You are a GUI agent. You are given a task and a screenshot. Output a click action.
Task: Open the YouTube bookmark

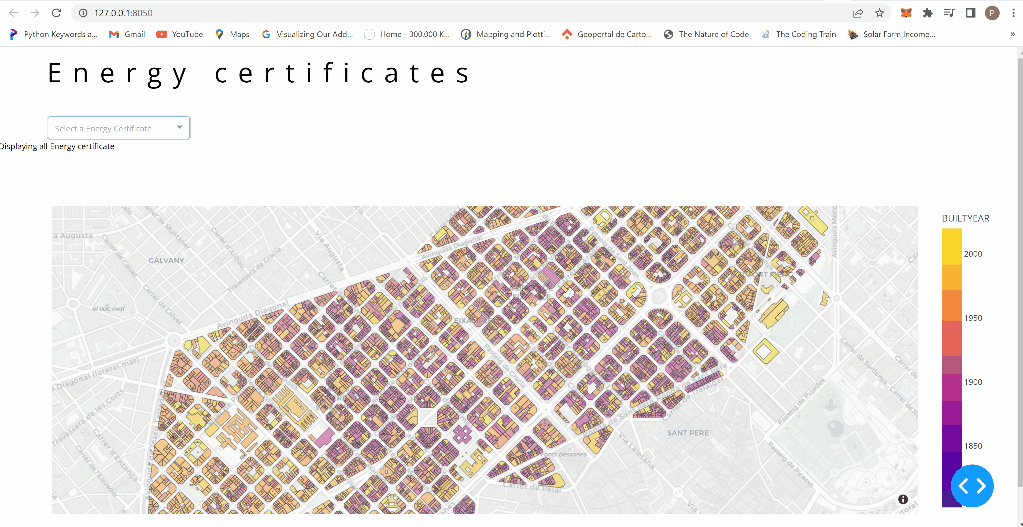179,34
